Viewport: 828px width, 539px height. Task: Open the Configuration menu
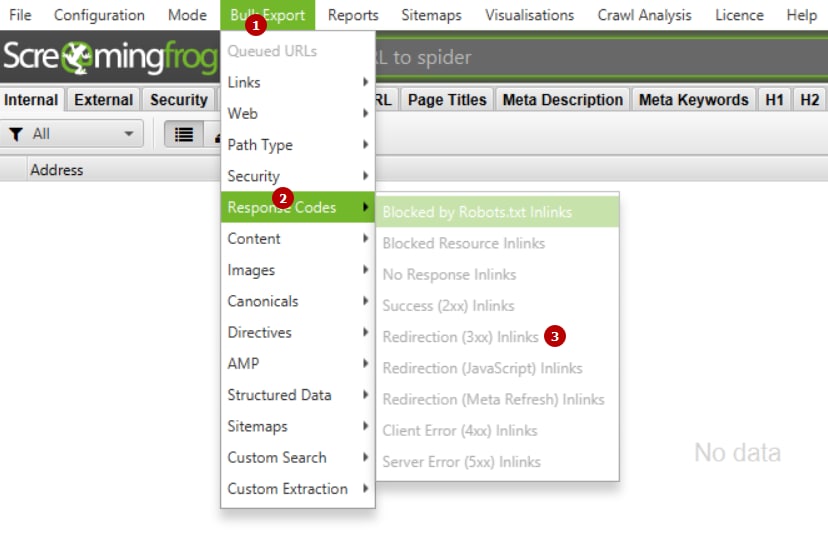[x=99, y=15]
